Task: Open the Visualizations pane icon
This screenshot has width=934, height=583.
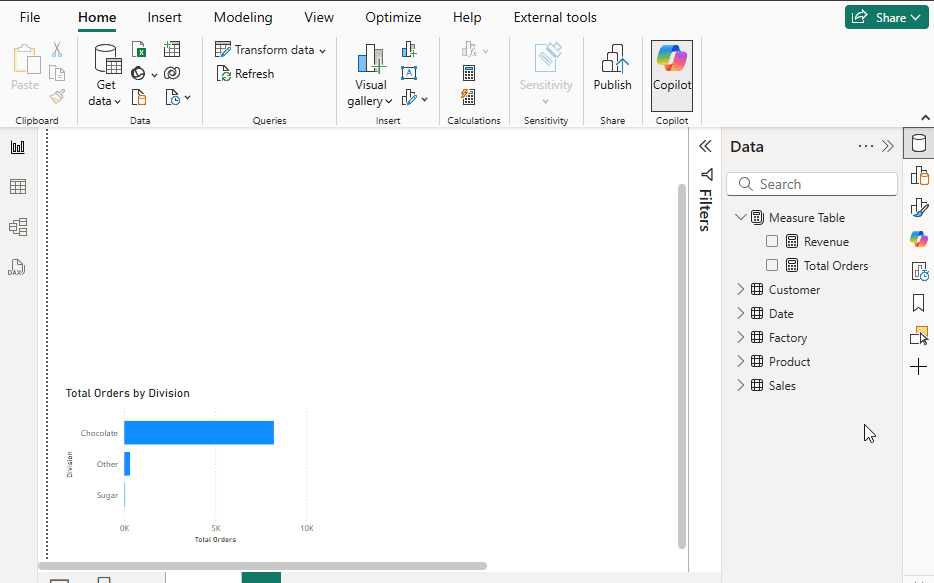Action: [919, 176]
